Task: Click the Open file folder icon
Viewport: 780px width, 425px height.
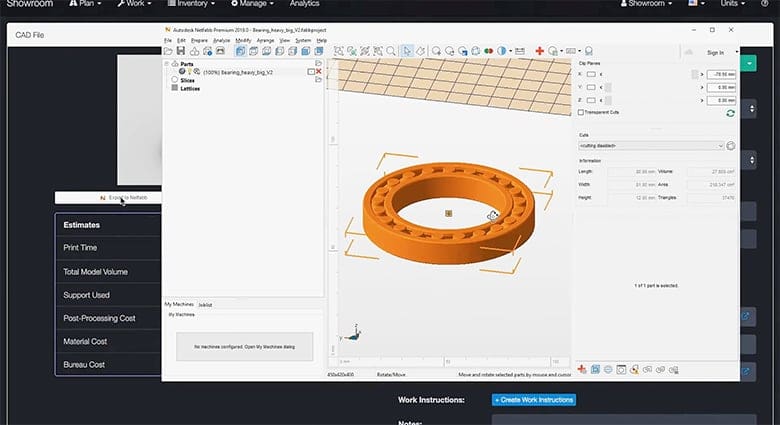Action: [x=168, y=51]
